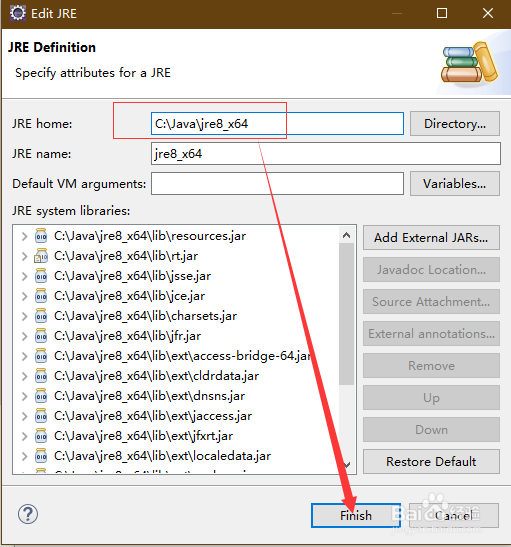Open help via question mark icon
The height and width of the screenshot is (547, 511).
coord(28,514)
